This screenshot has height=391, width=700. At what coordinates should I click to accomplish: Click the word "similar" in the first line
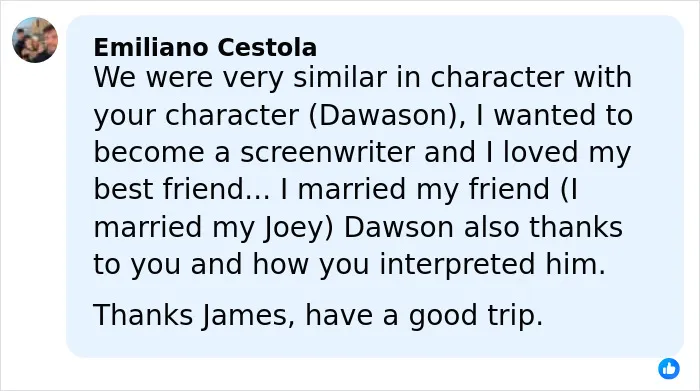click(340, 77)
